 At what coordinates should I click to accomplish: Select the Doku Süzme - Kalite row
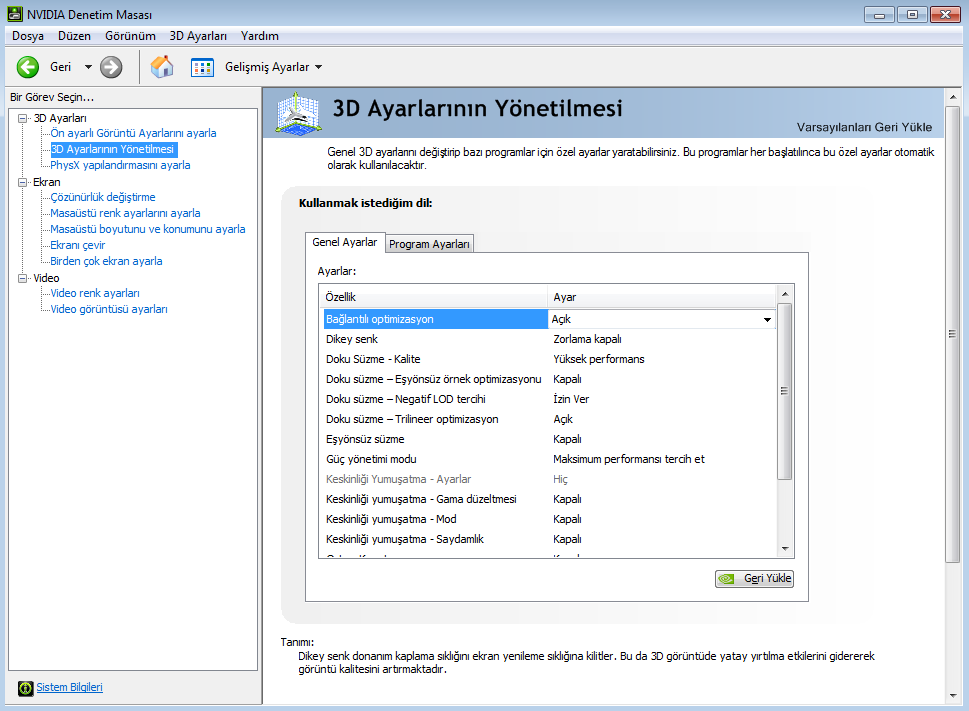click(549, 359)
